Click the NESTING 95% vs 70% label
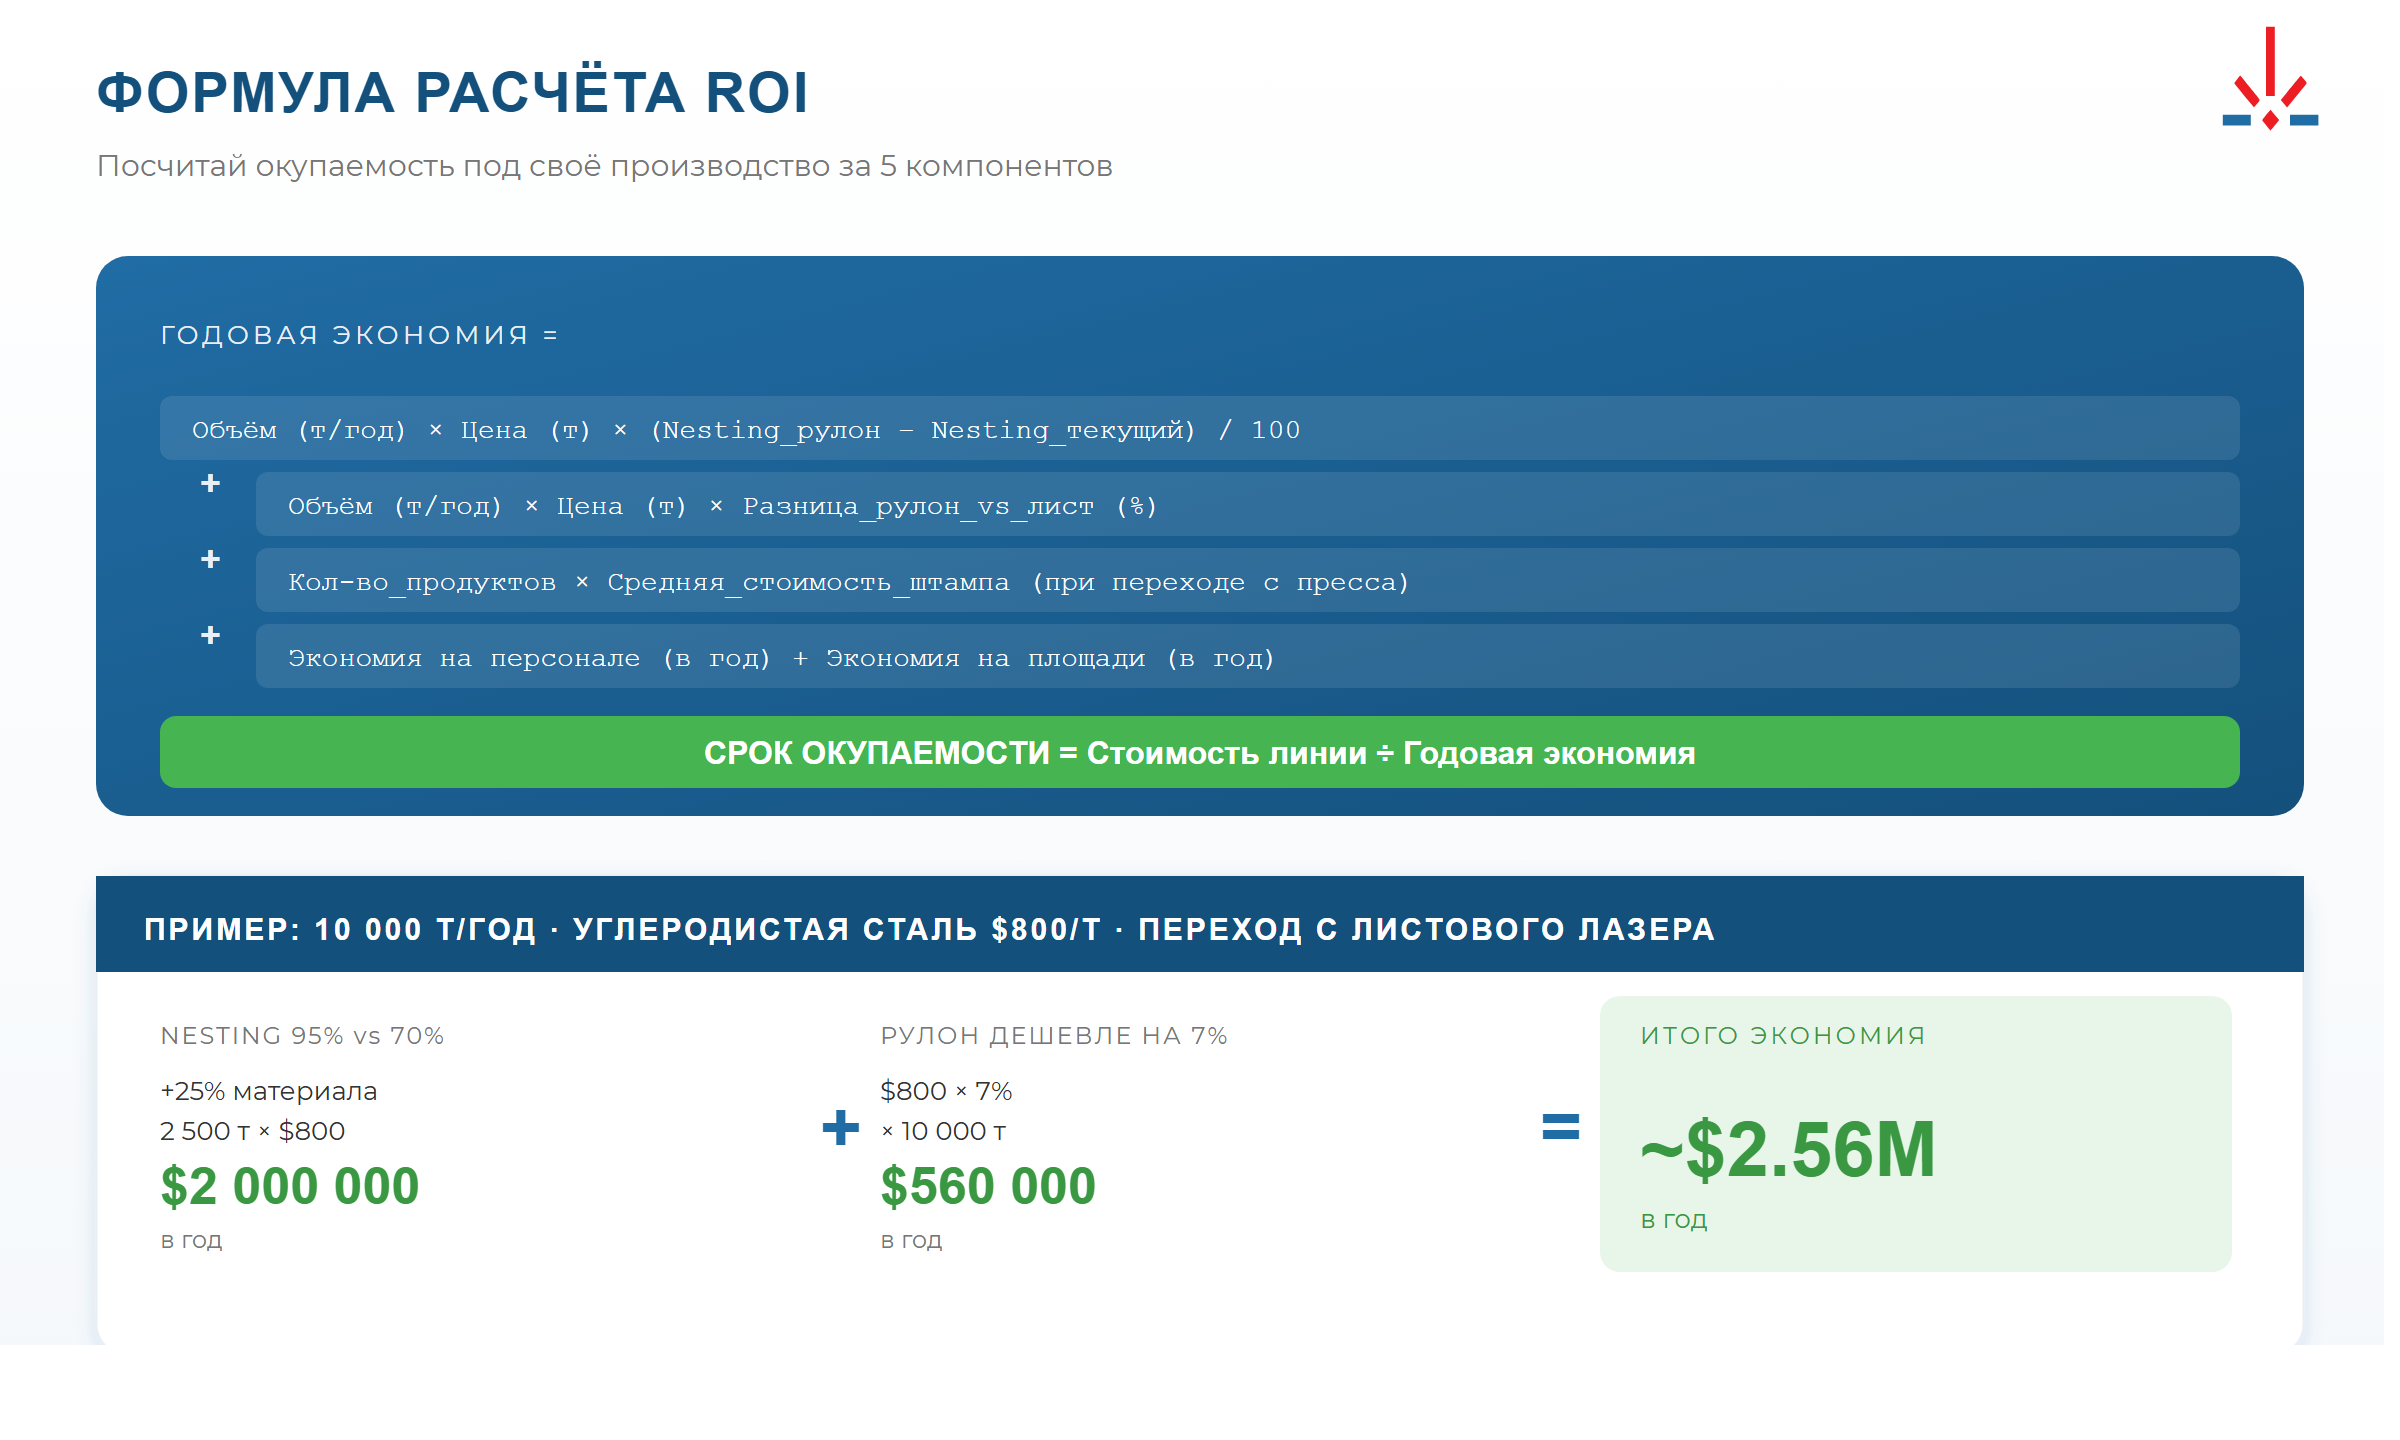Screen dimensions: 2400x1440 click(x=302, y=1035)
